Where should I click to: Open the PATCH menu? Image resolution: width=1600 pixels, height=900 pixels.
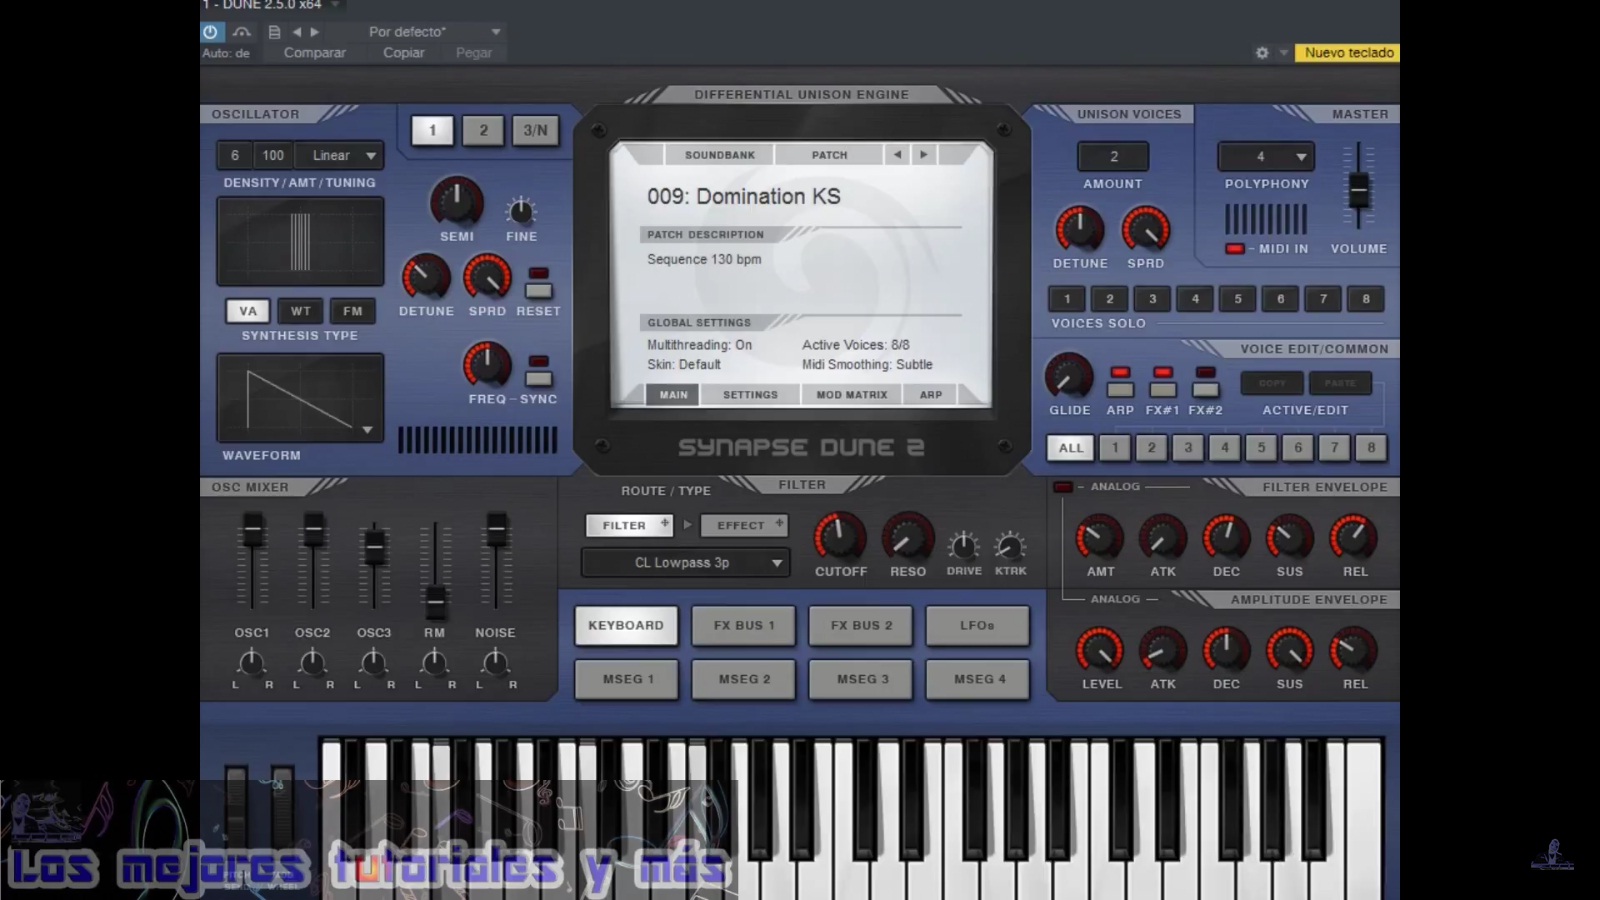[829, 155]
